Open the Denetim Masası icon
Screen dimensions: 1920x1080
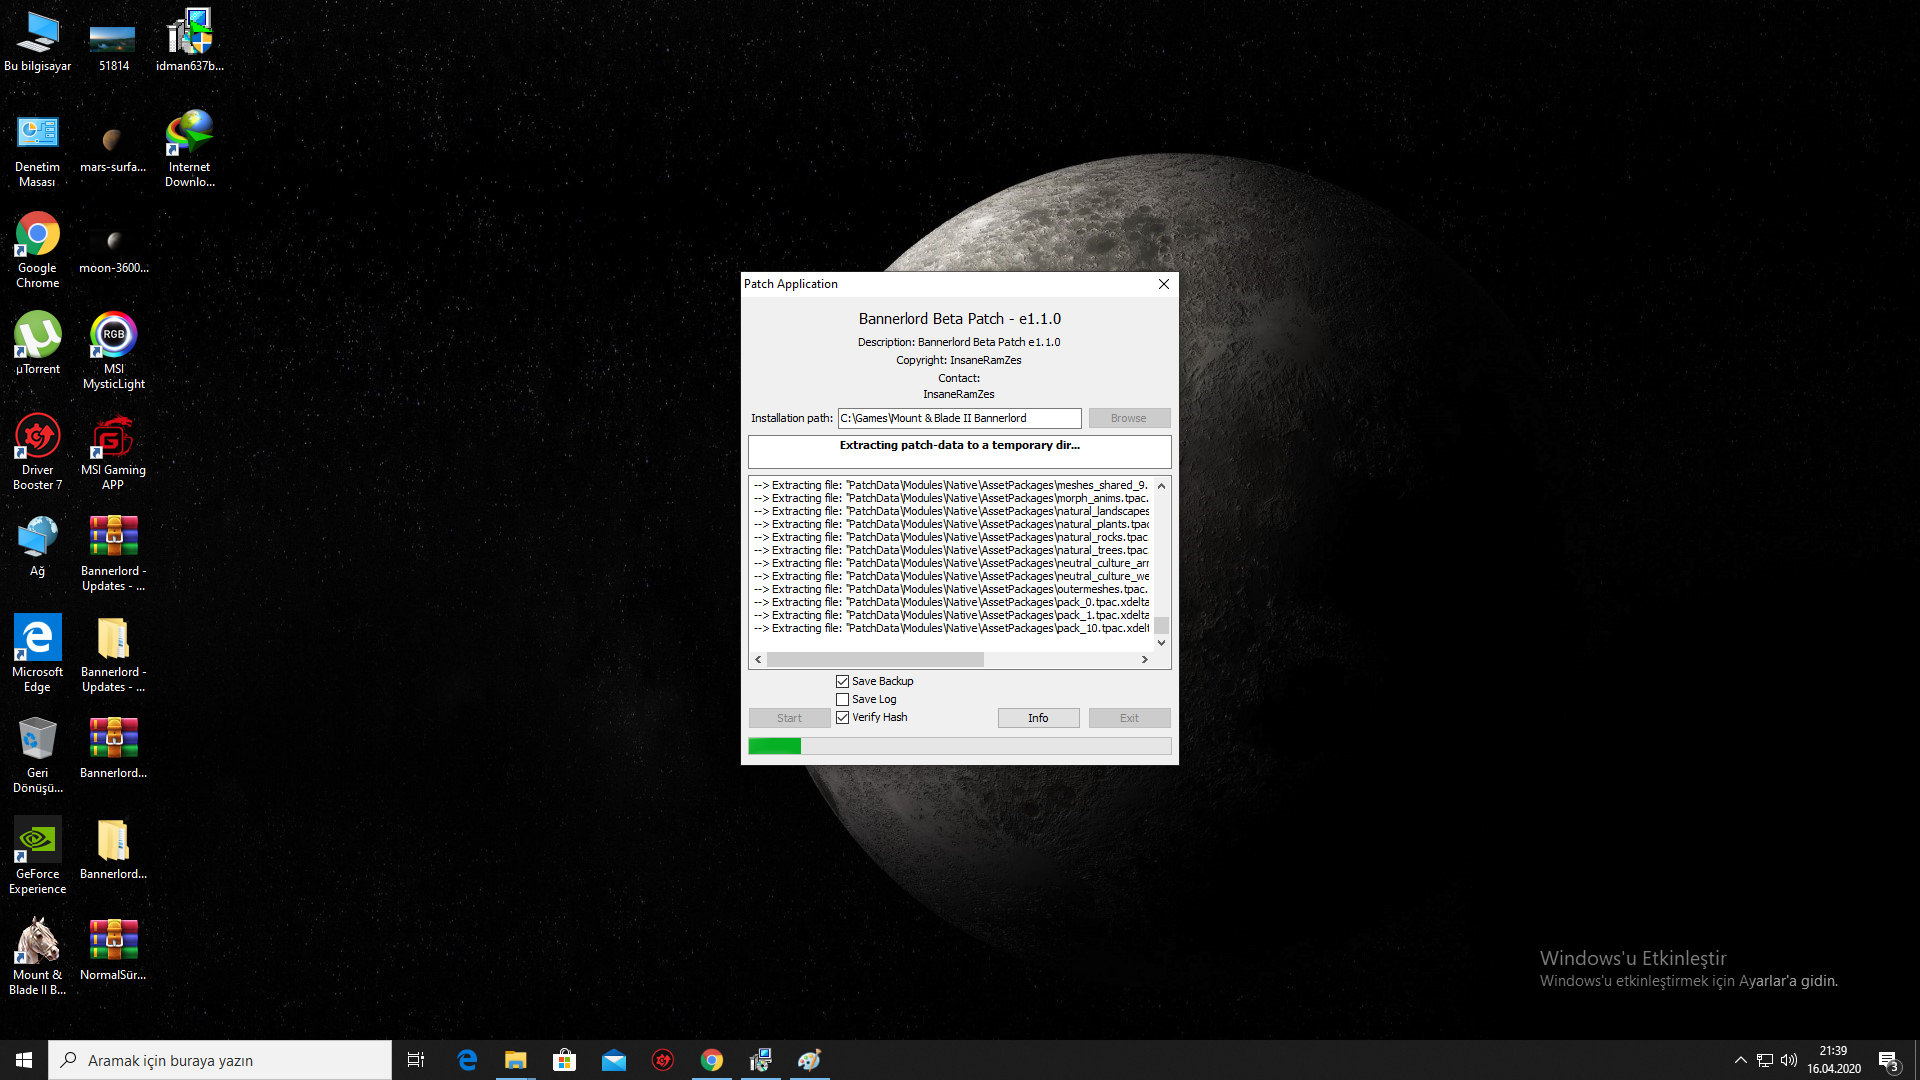[x=38, y=150]
